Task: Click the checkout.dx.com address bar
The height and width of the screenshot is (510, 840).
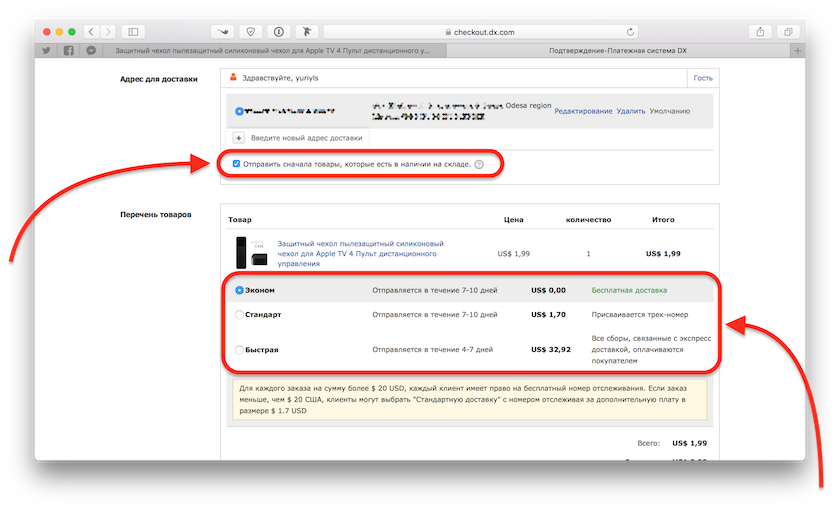Action: 479,32
